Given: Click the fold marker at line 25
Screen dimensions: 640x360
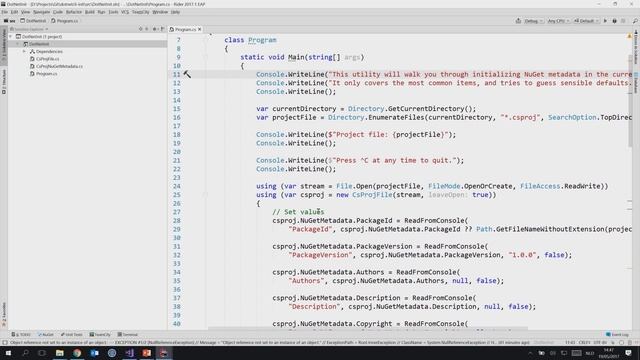Looking at the screenshot, I should (x=205, y=195).
